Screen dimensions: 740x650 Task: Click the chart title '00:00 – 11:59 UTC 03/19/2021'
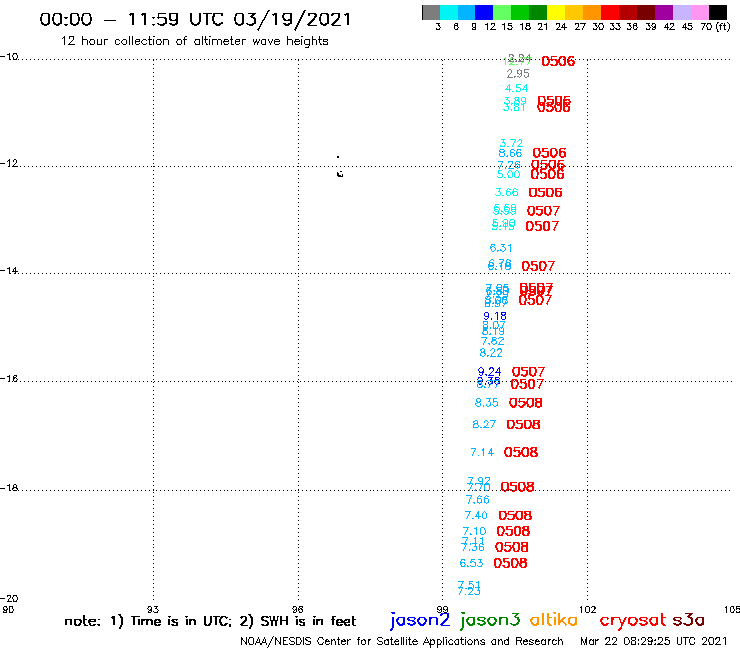point(195,19)
